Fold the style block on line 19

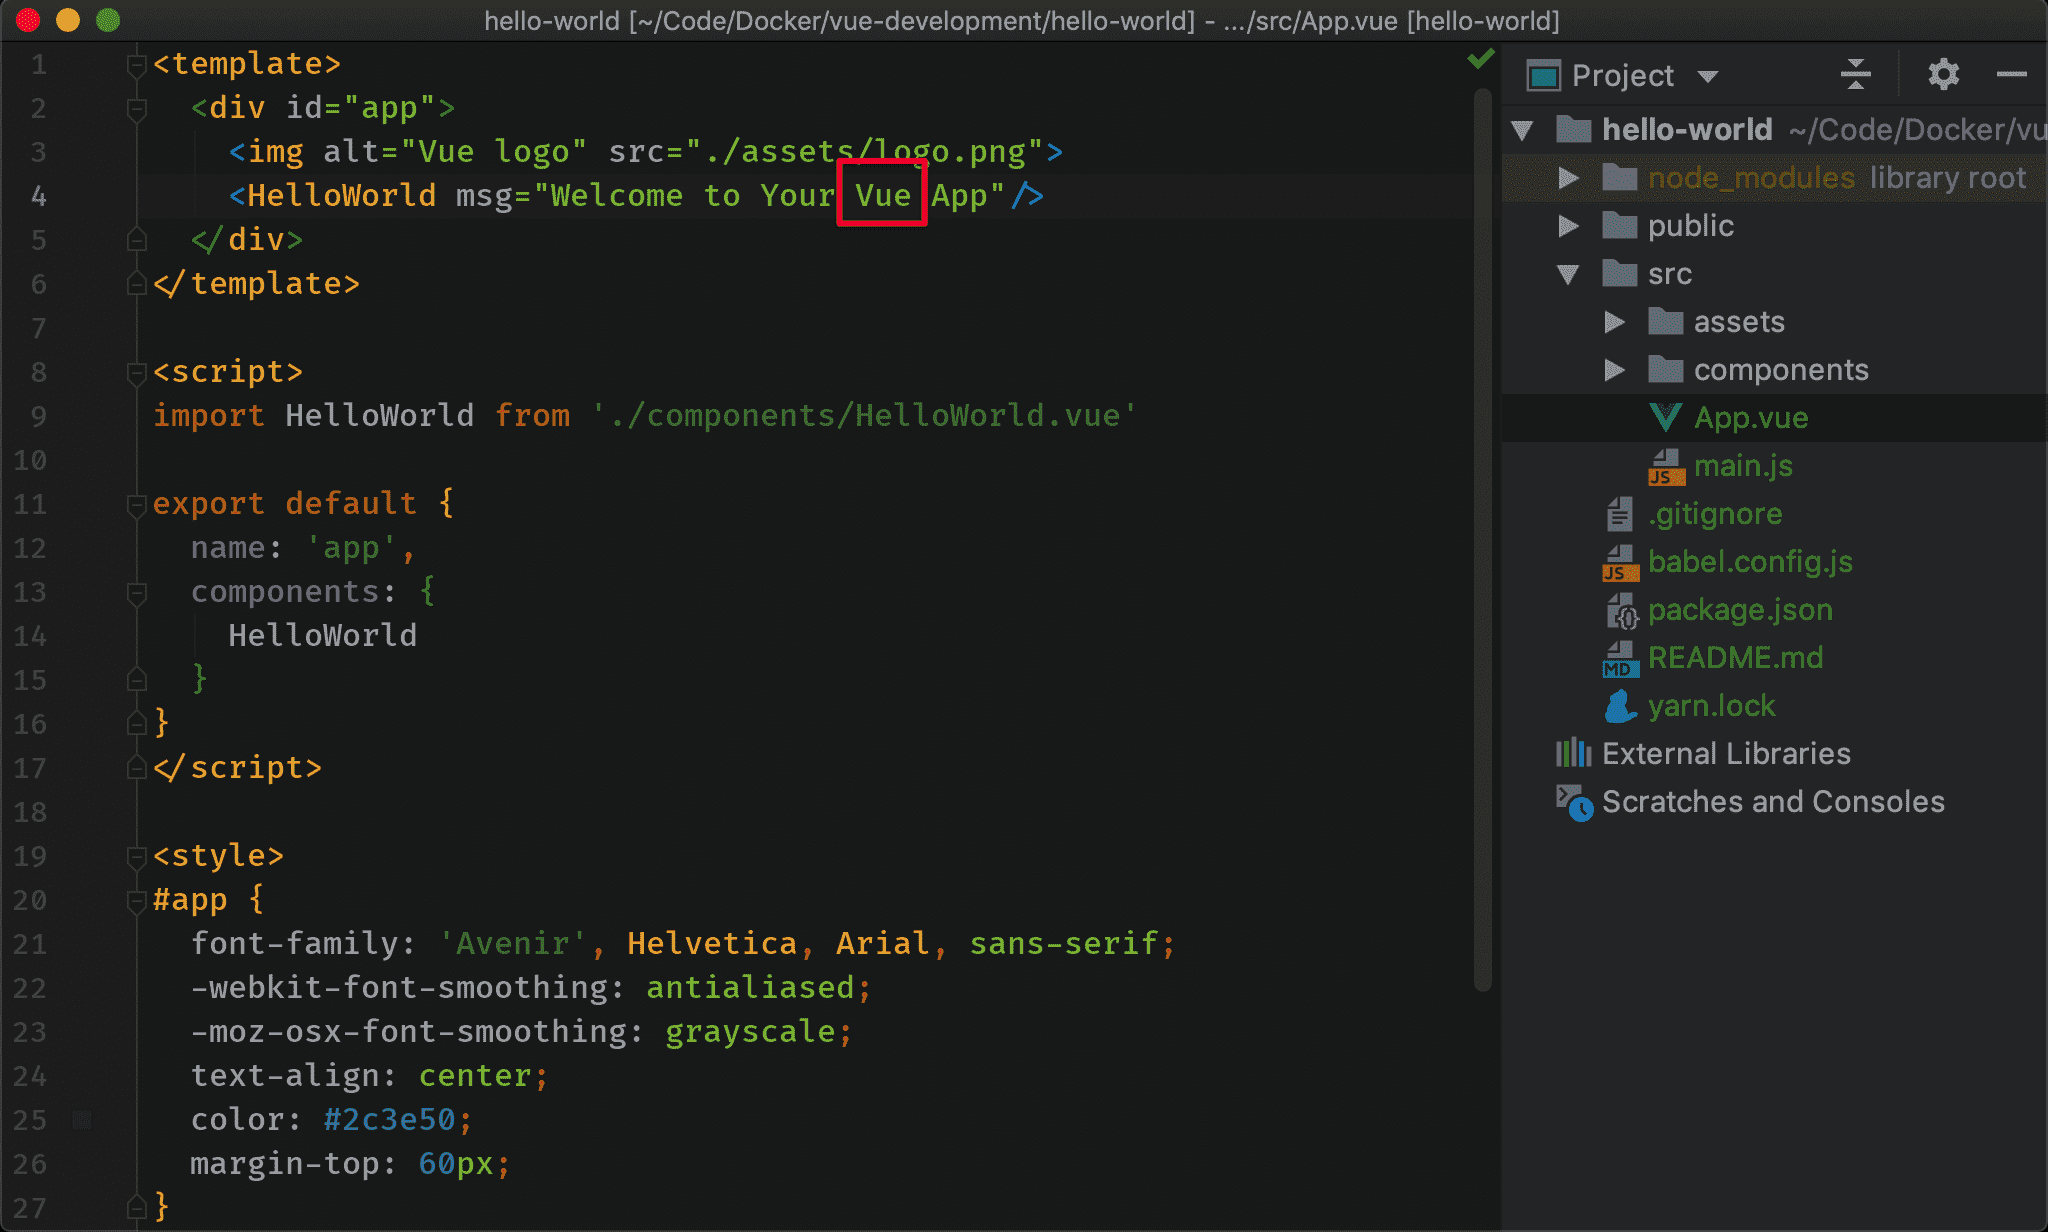137,858
